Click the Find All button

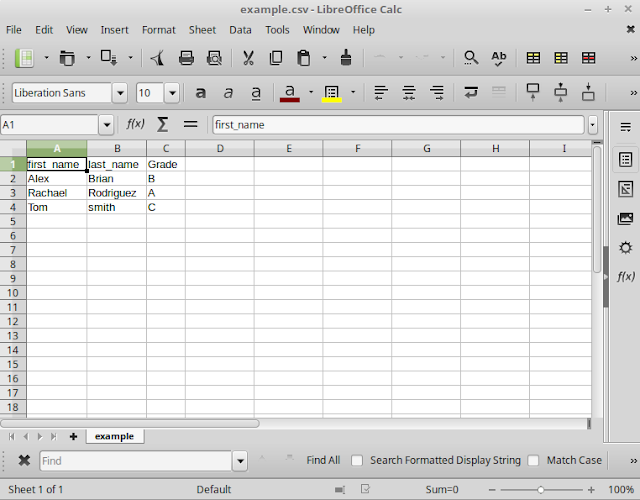323,460
